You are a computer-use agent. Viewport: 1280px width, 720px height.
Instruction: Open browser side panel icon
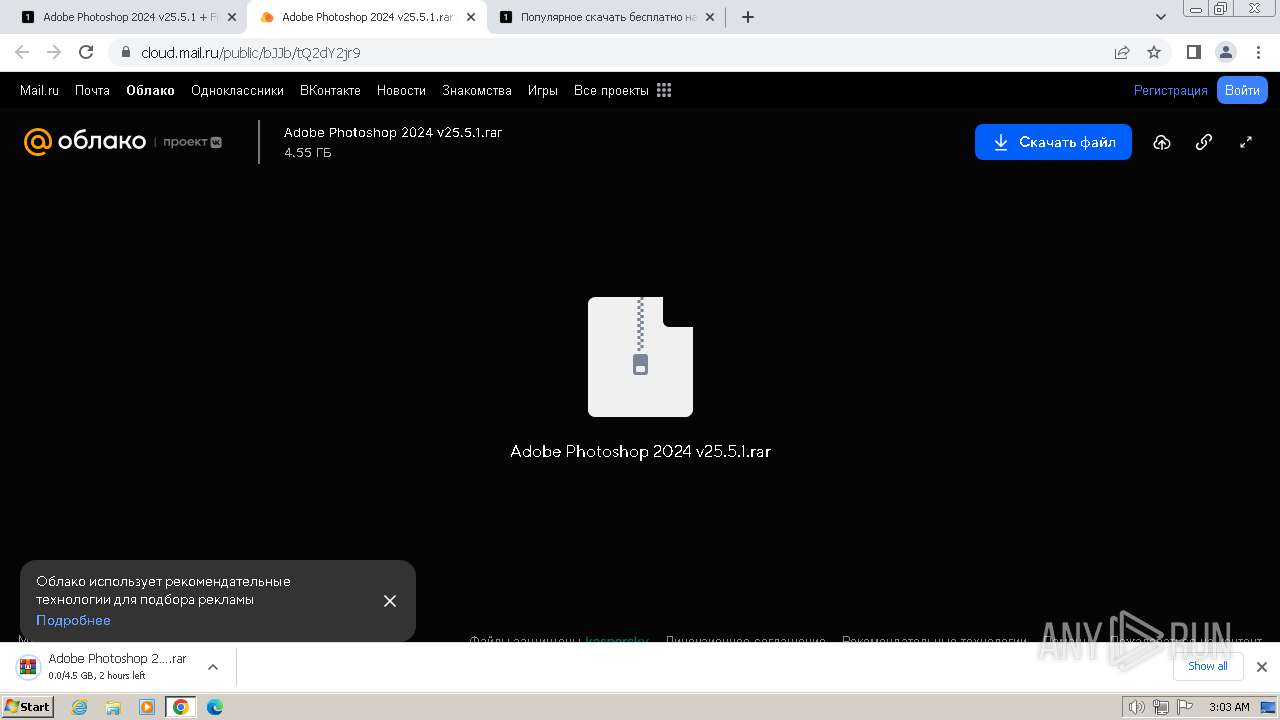click(x=1194, y=52)
